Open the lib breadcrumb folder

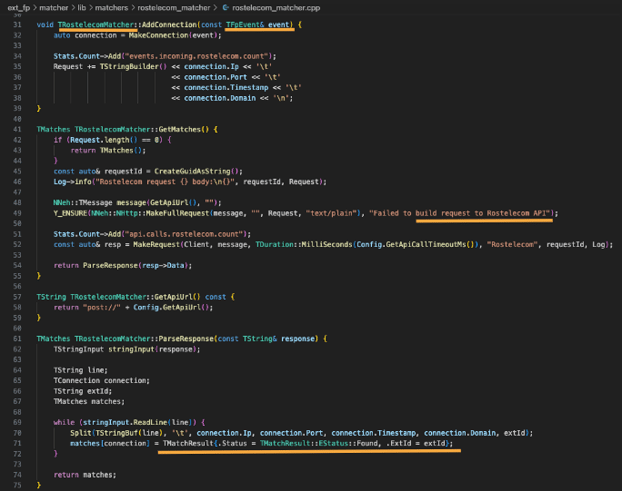[x=82, y=8]
